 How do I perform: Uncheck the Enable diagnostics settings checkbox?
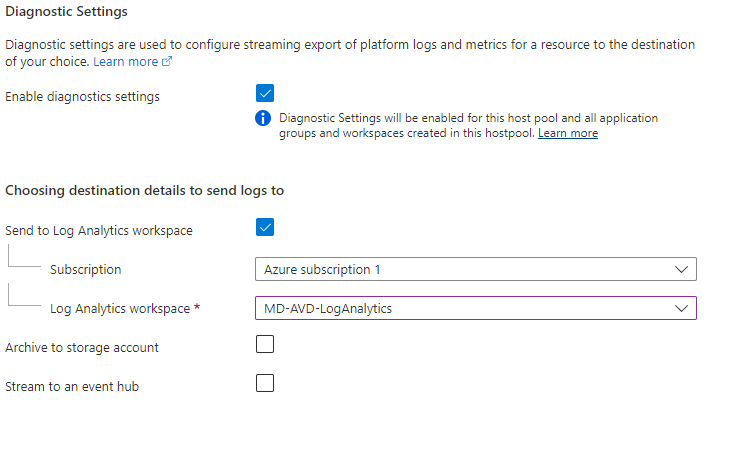pyautogui.click(x=265, y=94)
